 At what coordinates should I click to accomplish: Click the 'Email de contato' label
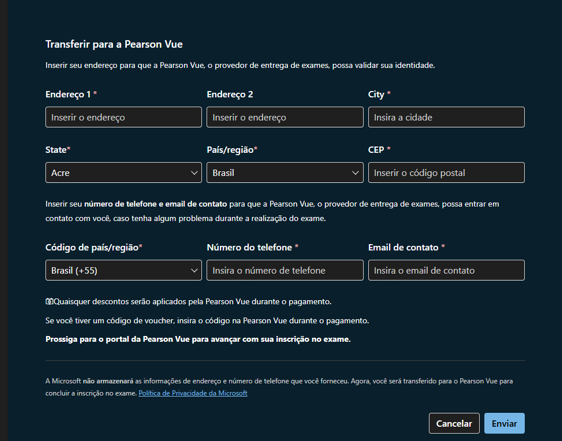[x=403, y=247]
